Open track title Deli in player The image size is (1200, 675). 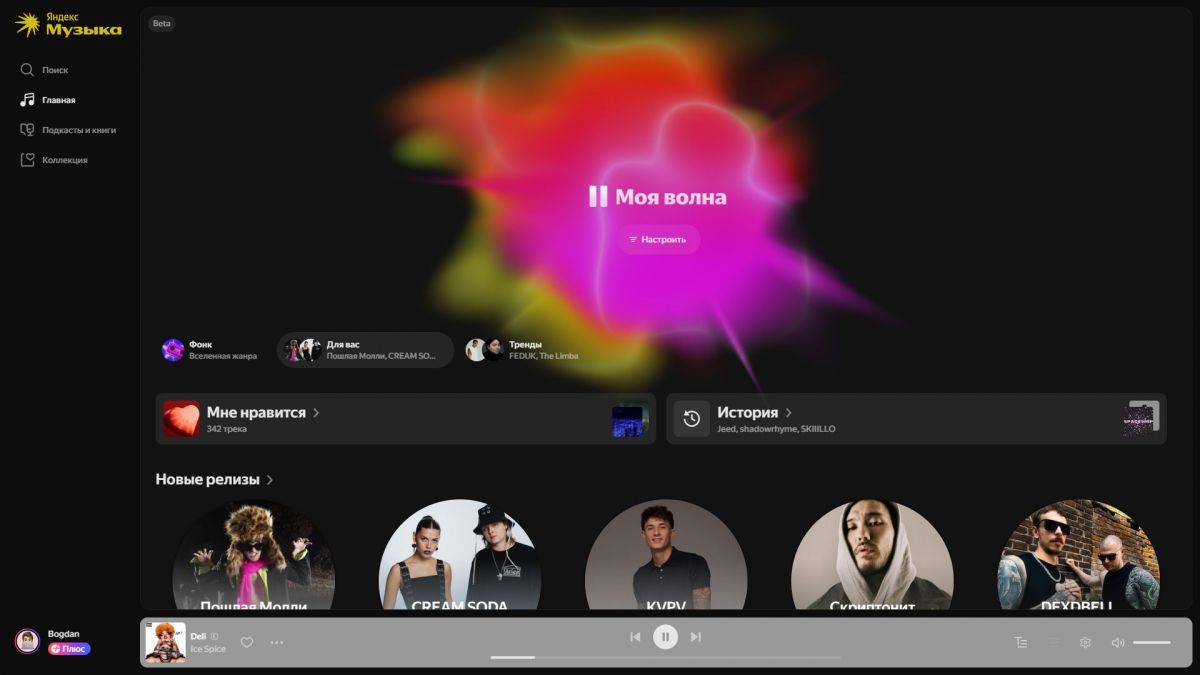point(198,636)
